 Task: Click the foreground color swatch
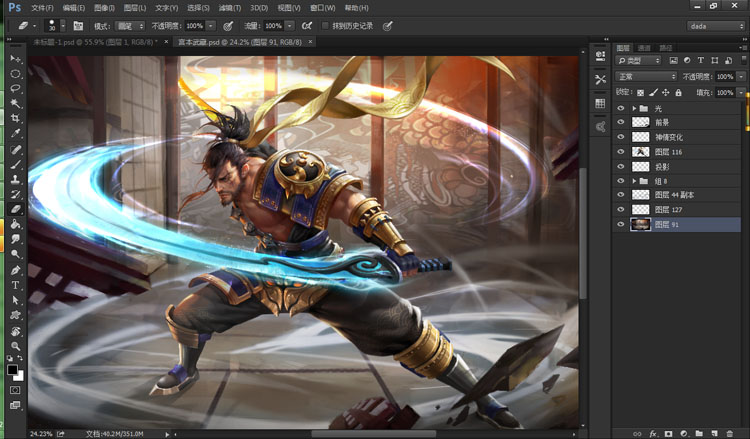point(12,370)
